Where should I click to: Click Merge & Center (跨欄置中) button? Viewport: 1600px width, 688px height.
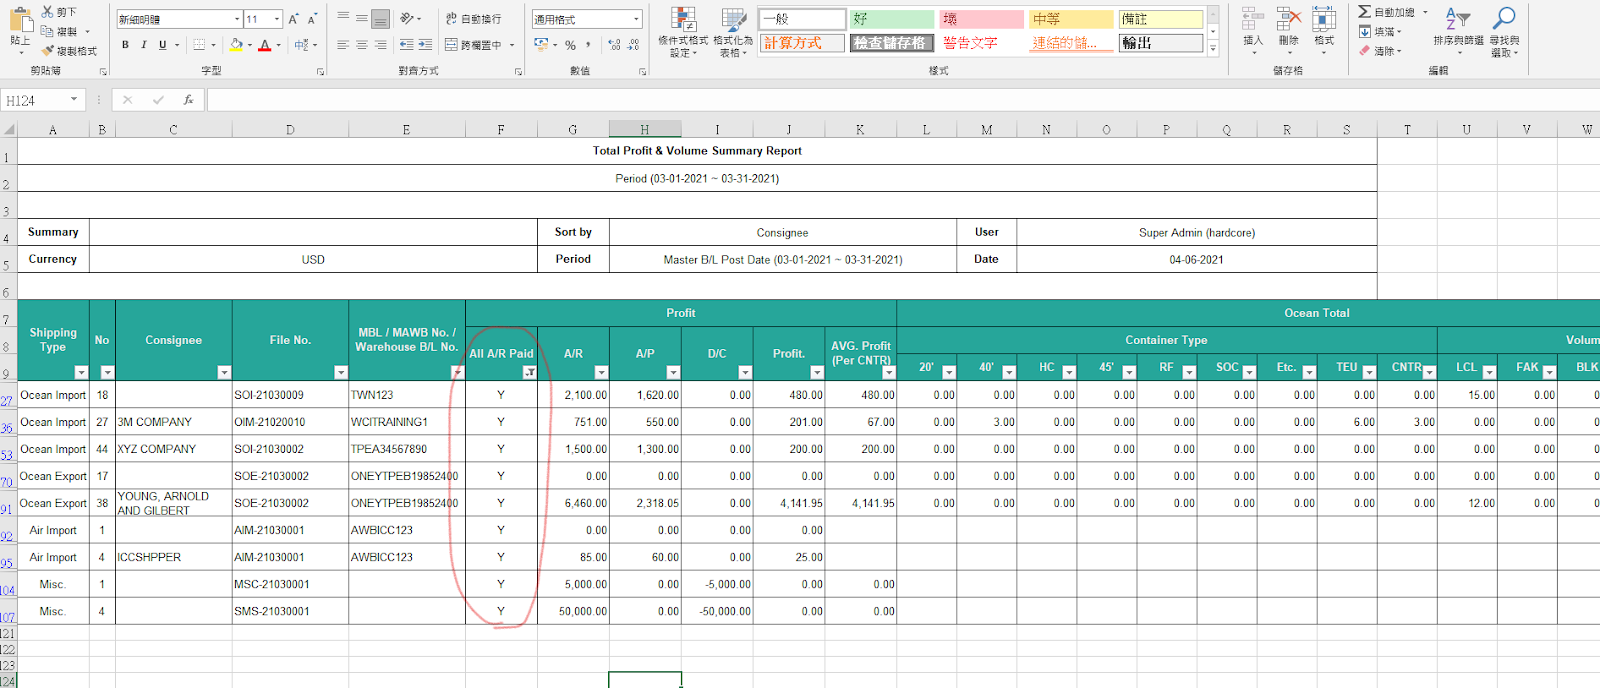click(473, 45)
